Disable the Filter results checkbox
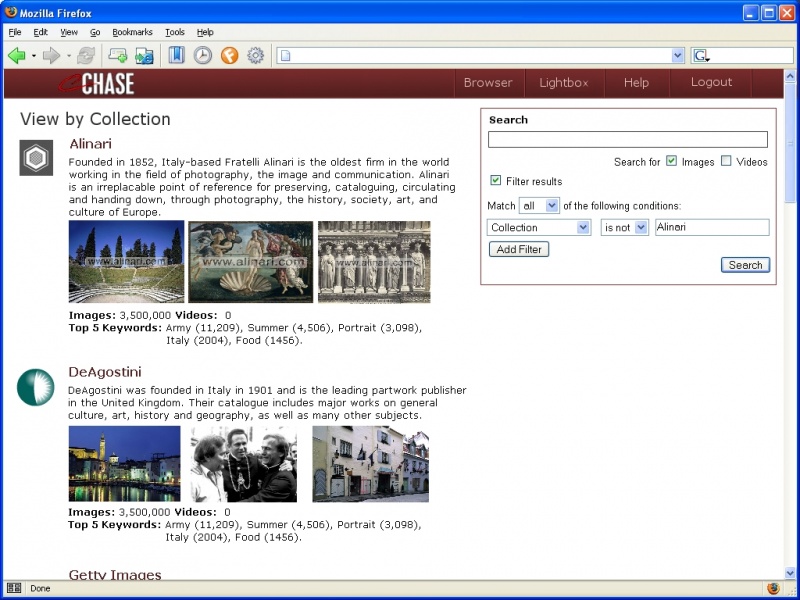Screen dimensions: 800x600 (495, 180)
